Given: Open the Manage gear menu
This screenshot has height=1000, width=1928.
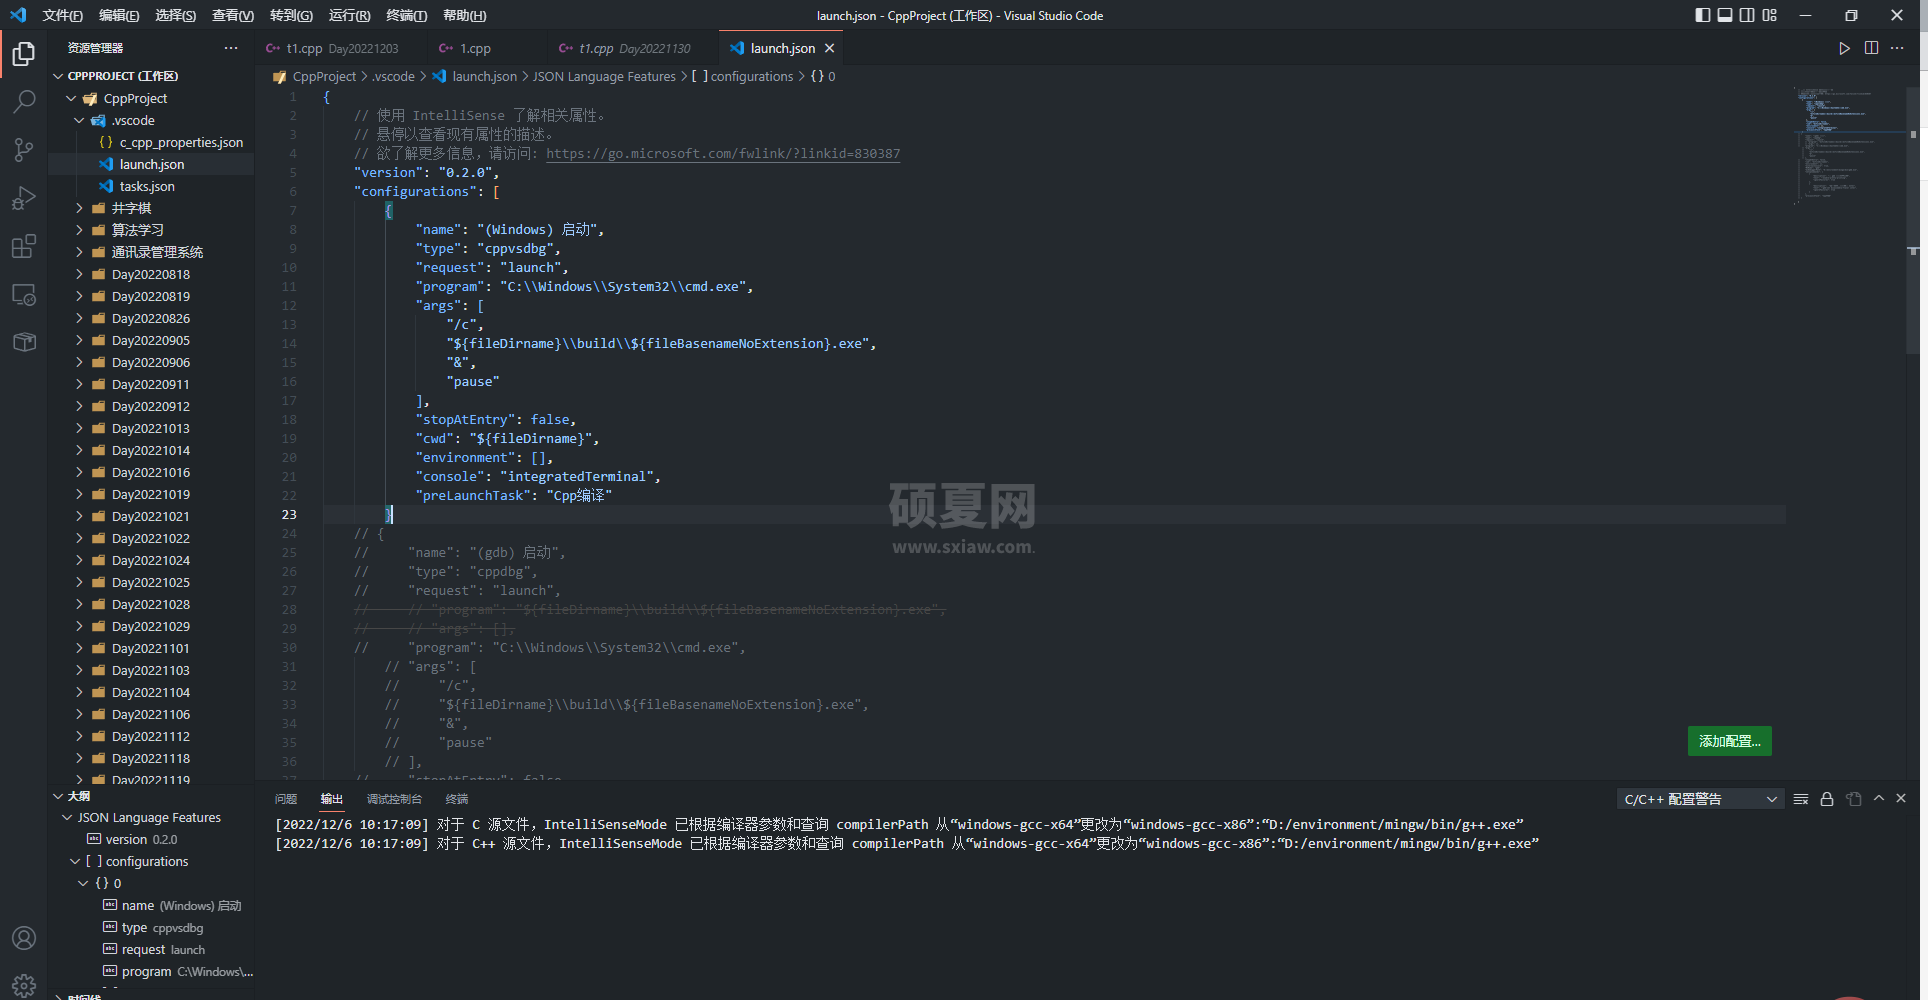Looking at the screenshot, I should pyautogui.click(x=24, y=985).
